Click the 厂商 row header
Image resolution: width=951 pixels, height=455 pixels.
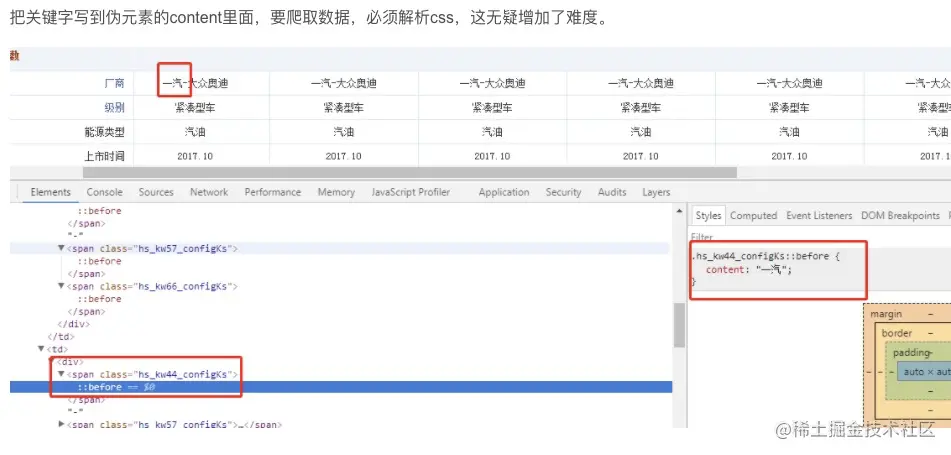click(114, 83)
